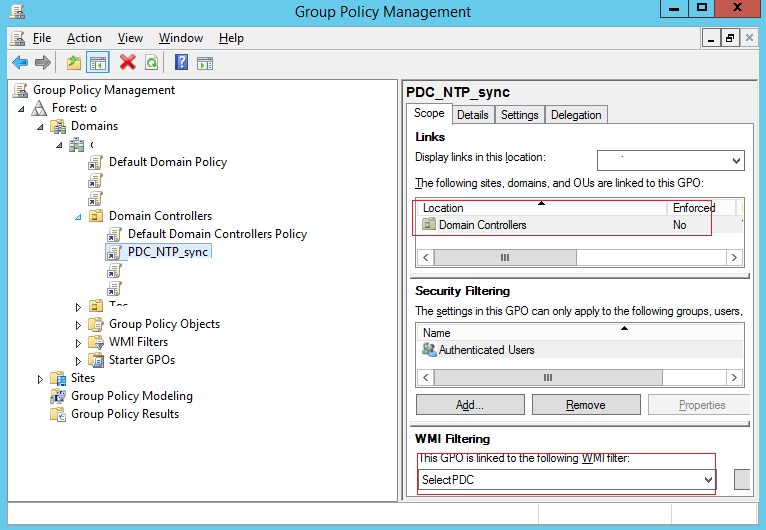Screen dimensions: 766x530
Task: Collapse the Domains node arrow
Action: coord(40,127)
